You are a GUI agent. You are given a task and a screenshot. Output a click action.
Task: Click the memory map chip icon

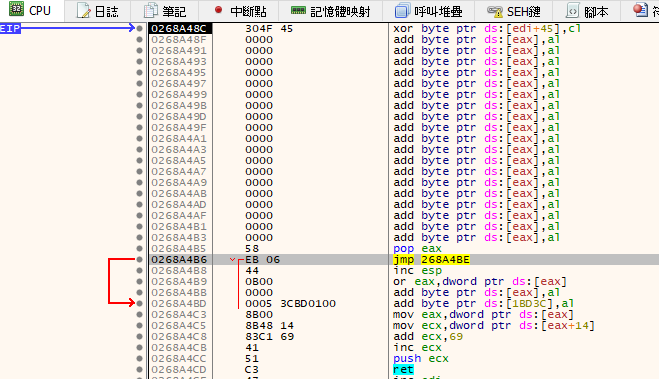298,10
